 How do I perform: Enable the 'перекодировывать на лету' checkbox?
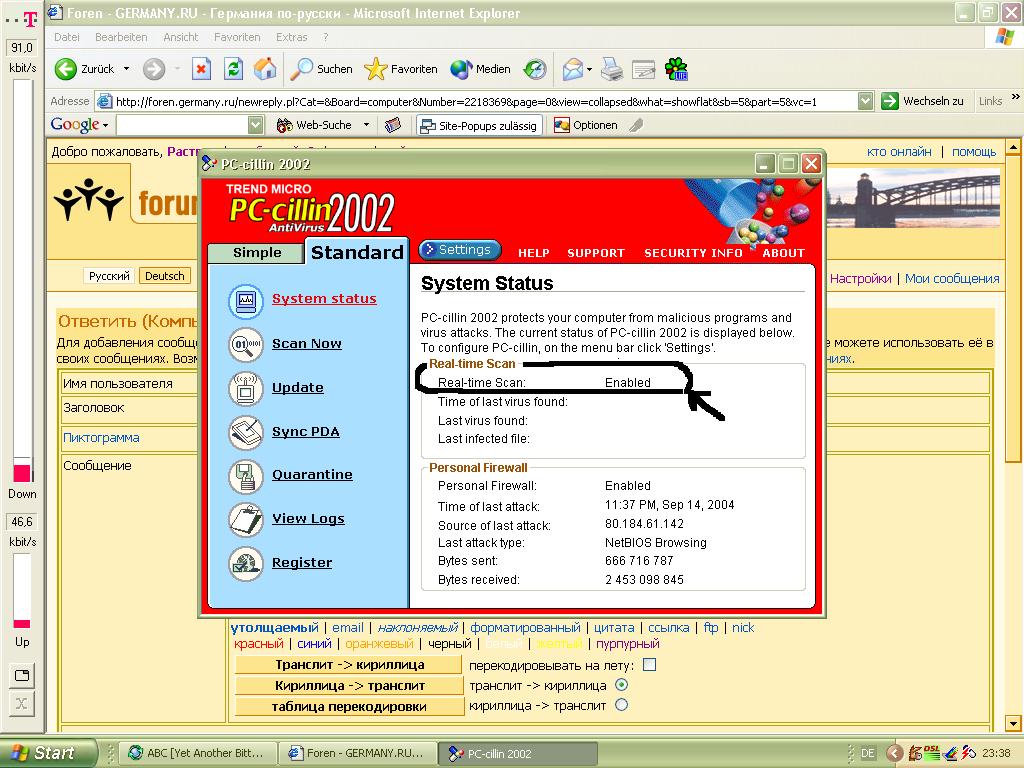650,665
